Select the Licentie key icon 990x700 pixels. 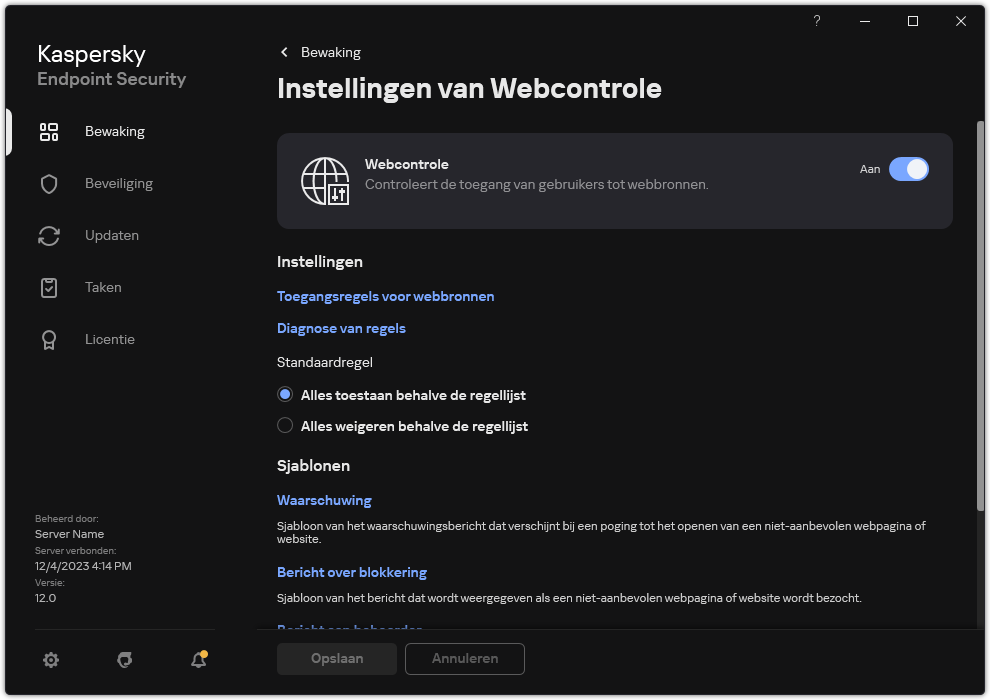tap(49, 339)
